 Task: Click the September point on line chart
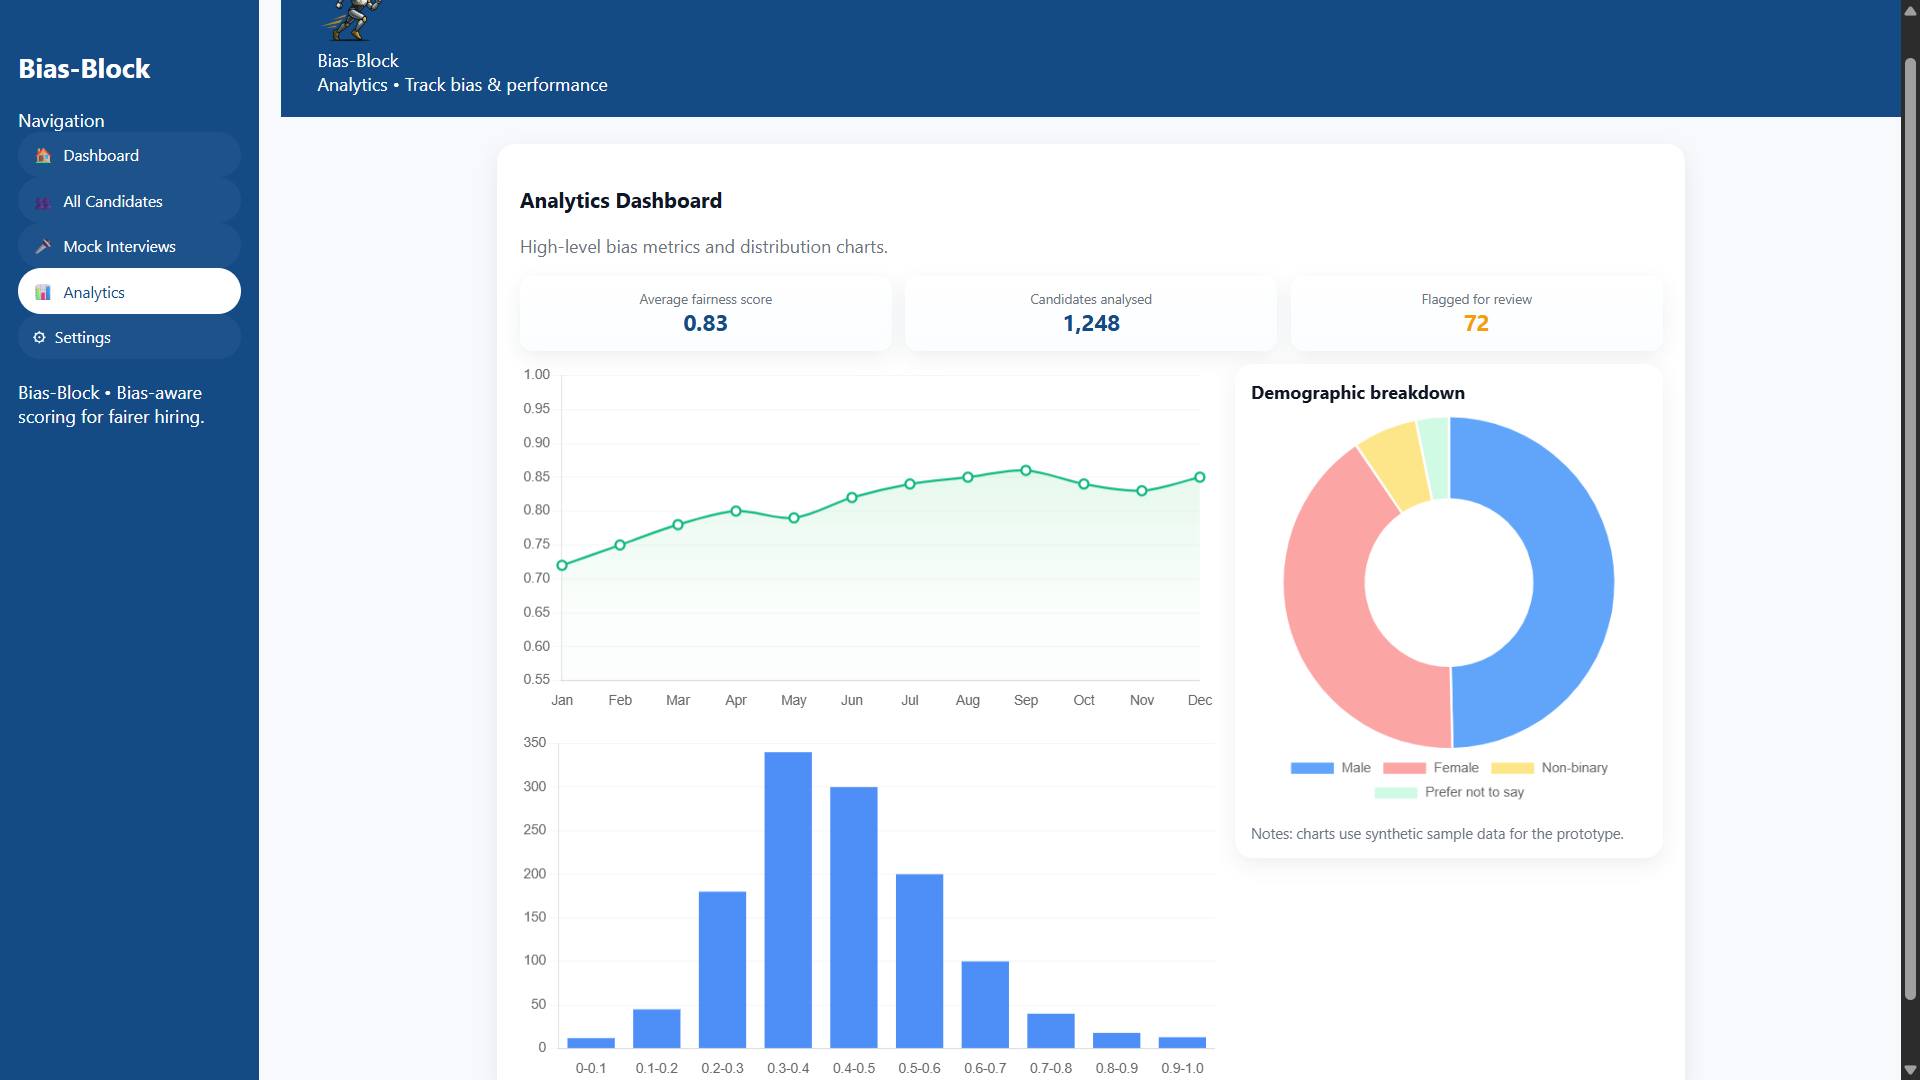1026,470
